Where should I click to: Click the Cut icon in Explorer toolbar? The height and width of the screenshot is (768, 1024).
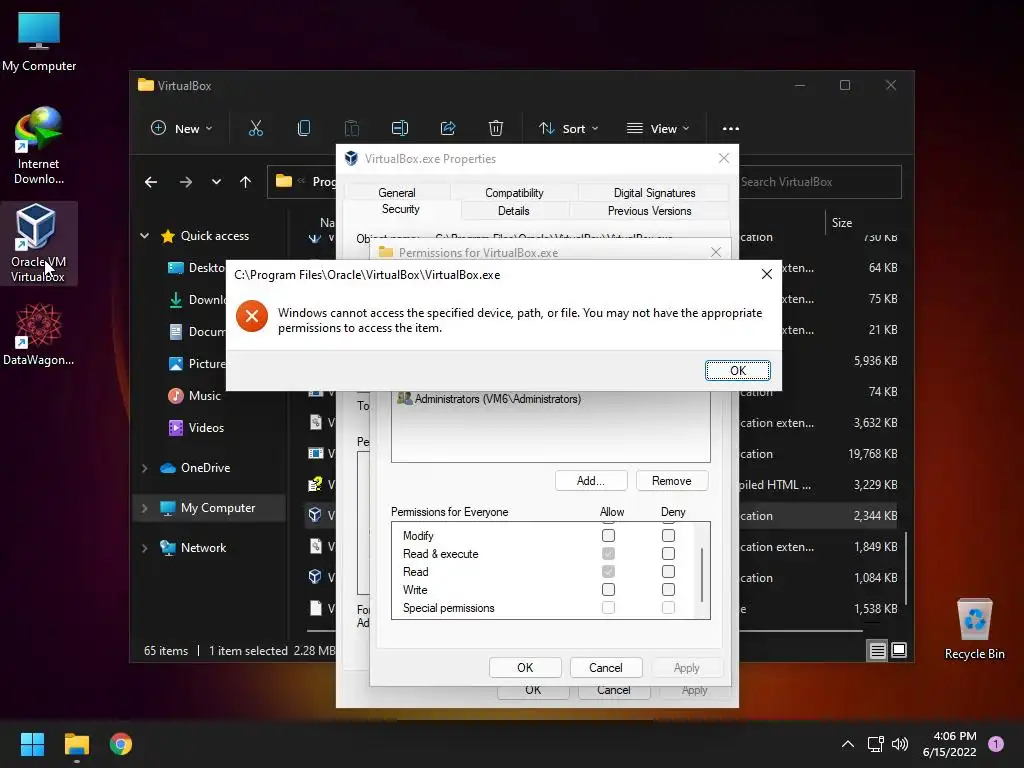coord(255,128)
